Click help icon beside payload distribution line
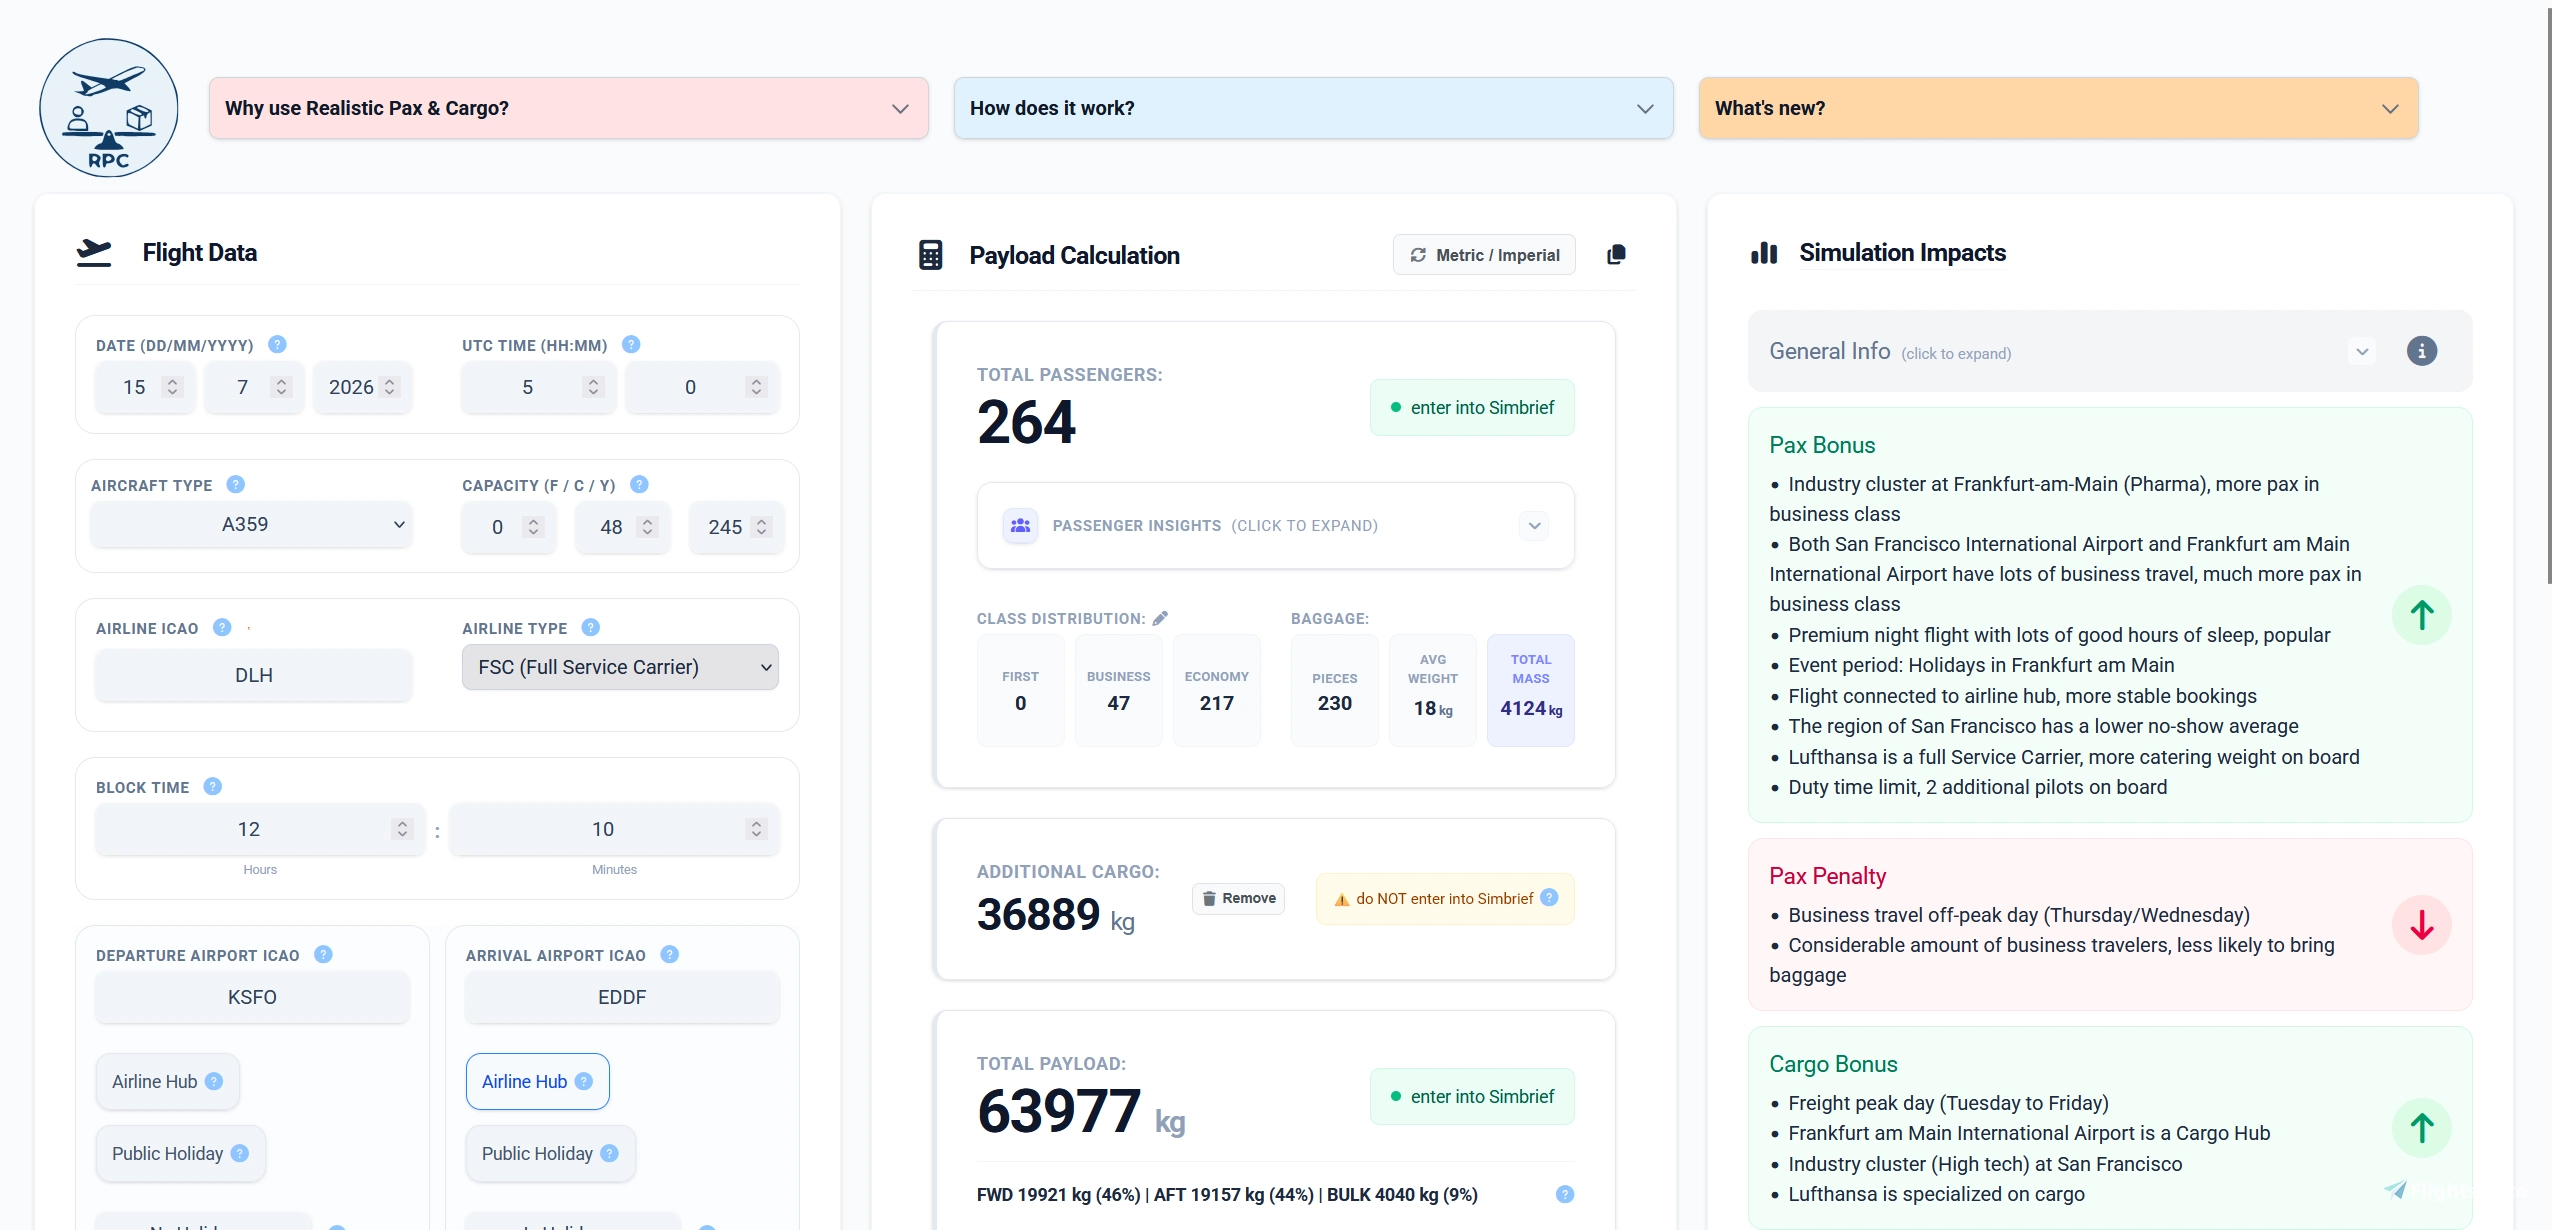Viewport: 2552px width, 1230px height. coord(1565,1194)
